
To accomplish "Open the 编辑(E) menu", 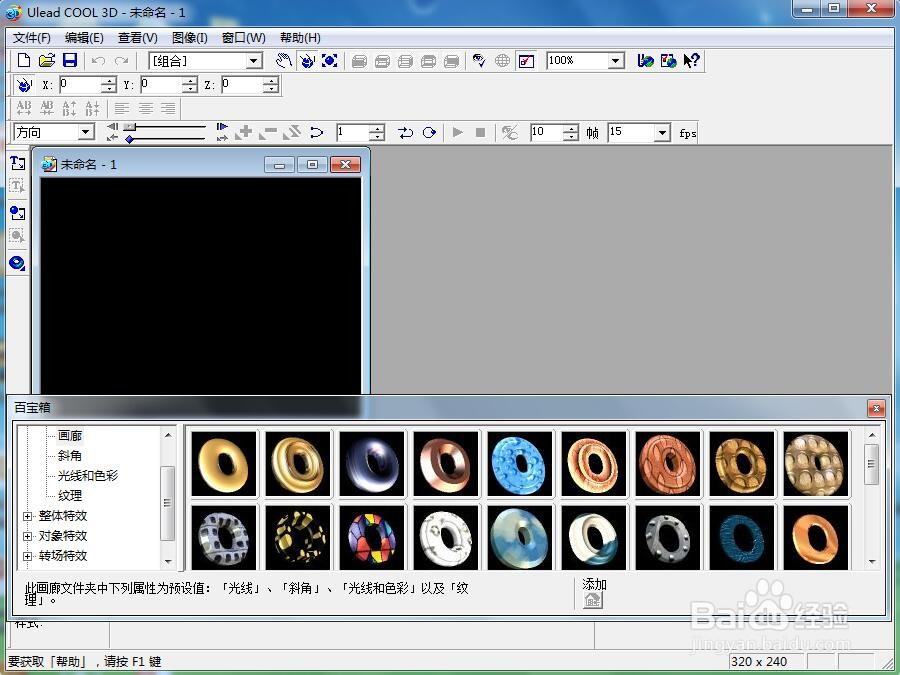I will tap(84, 38).
